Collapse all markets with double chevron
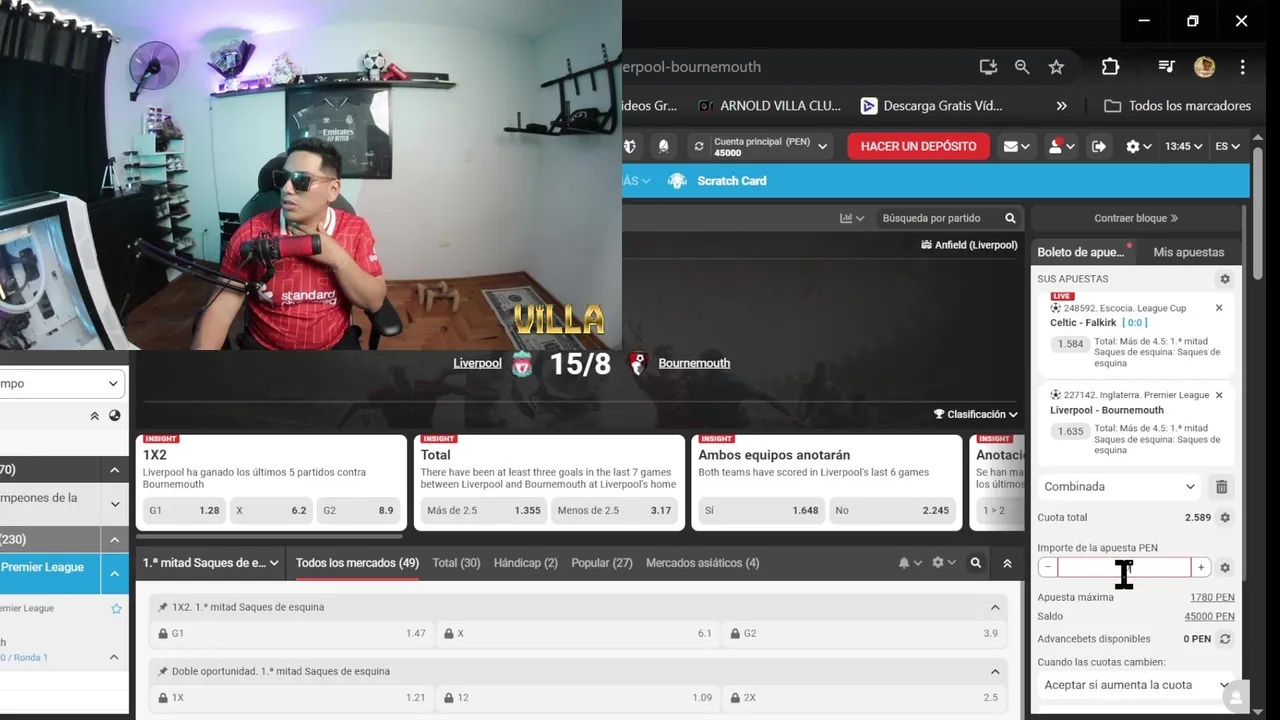This screenshot has height=720, width=1280. pyautogui.click(x=1007, y=563)
